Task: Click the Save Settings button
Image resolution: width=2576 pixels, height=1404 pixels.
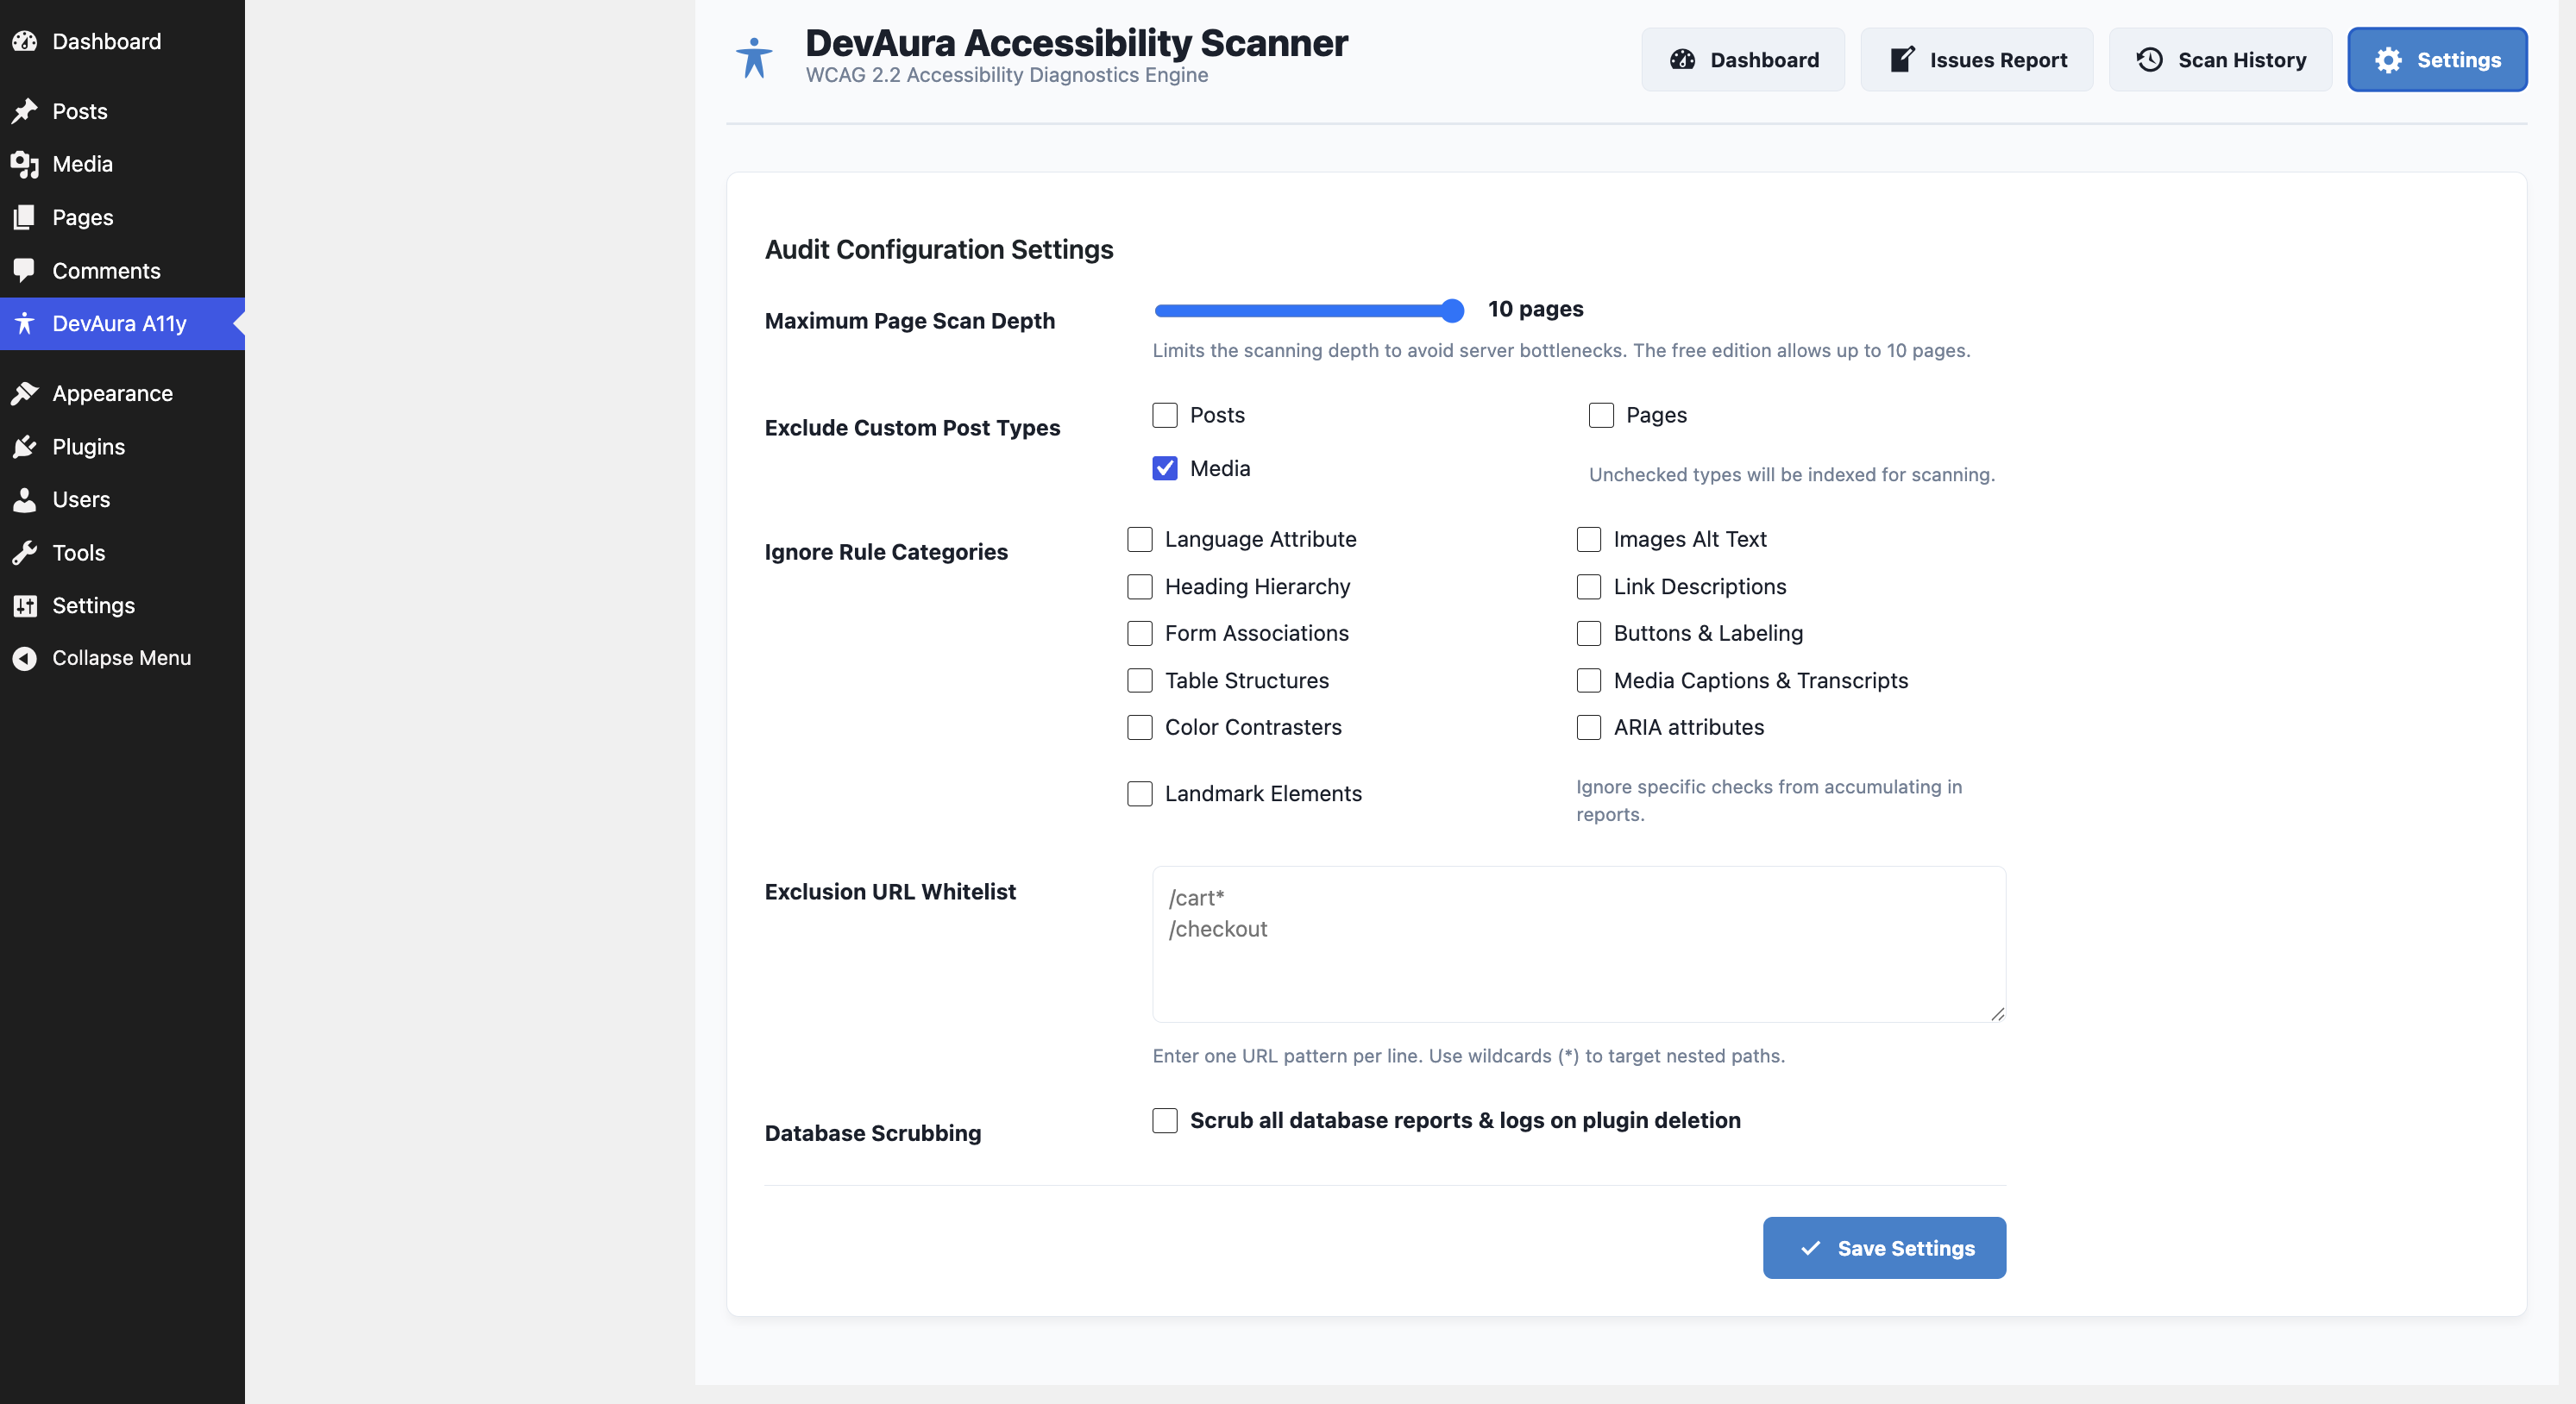Action: [x=1884, y=1248]
